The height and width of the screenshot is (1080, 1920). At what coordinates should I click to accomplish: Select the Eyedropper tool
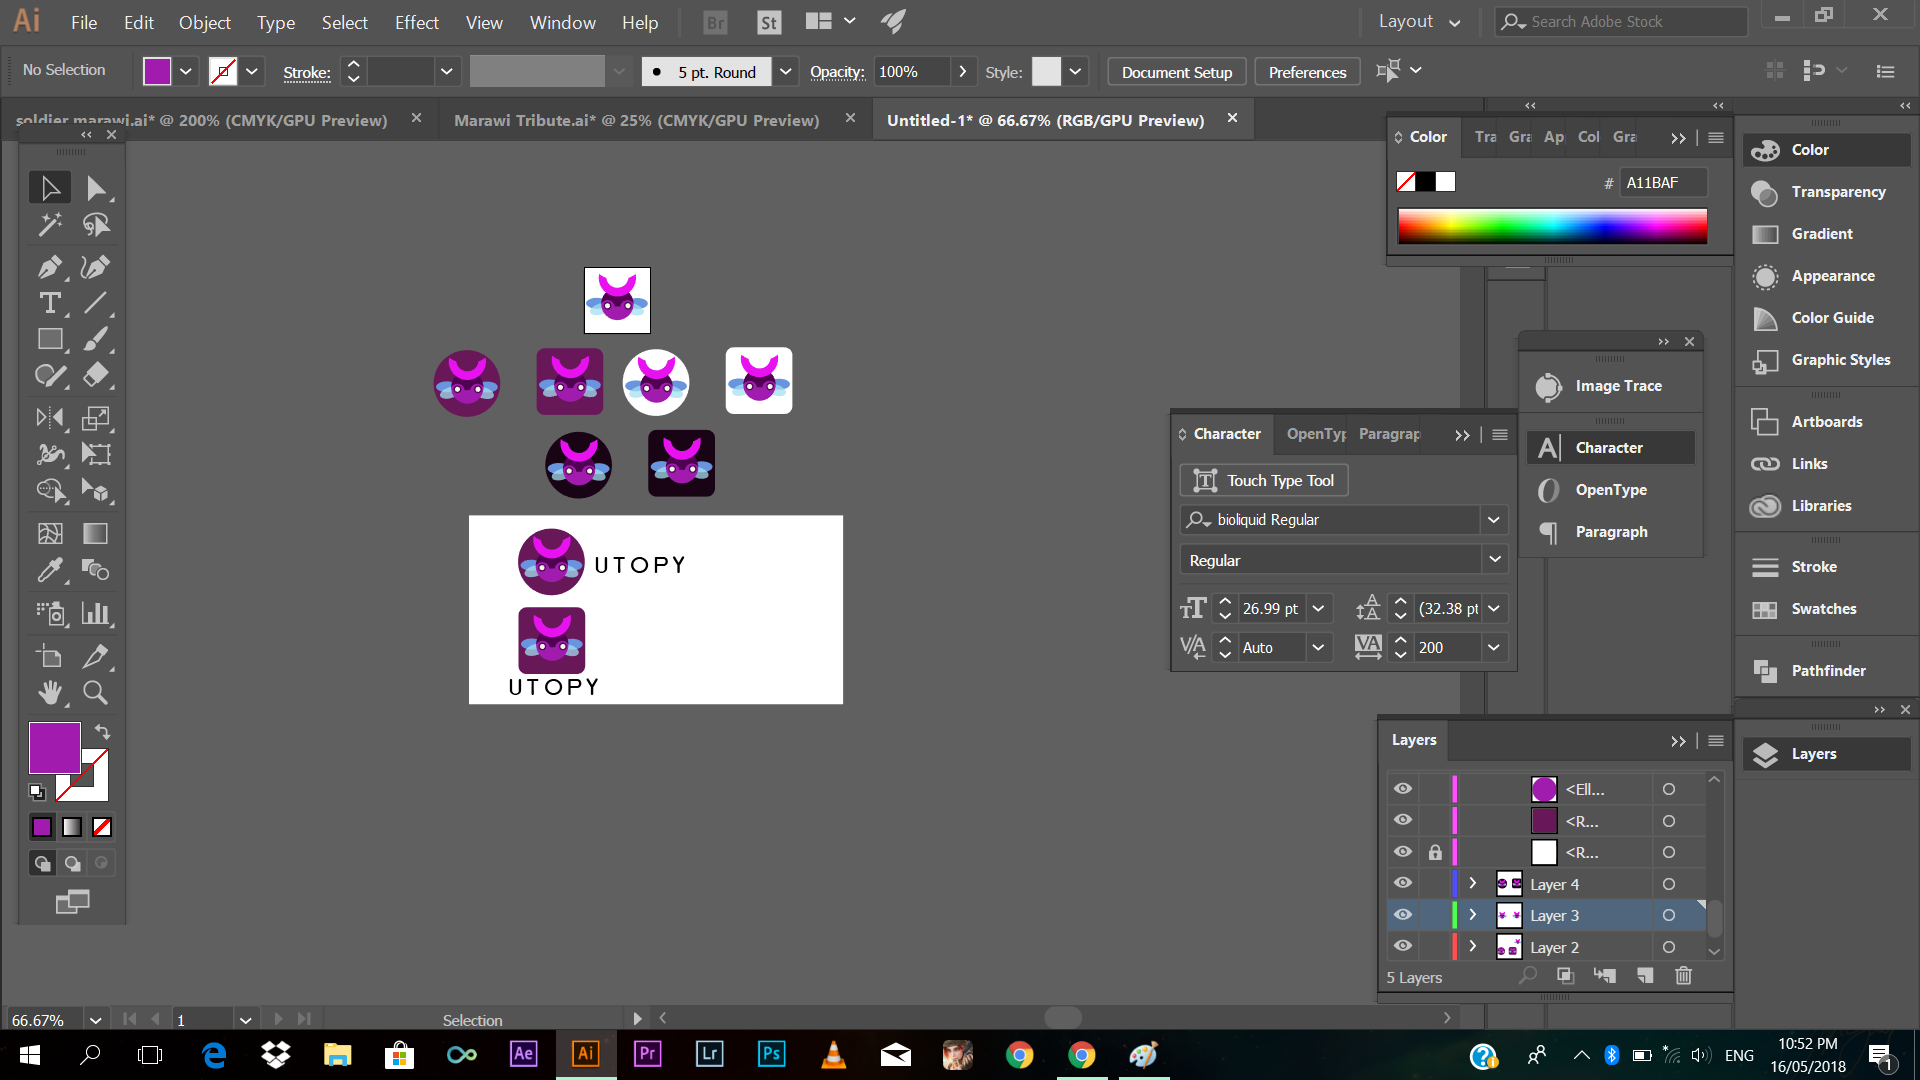point(50,570)
